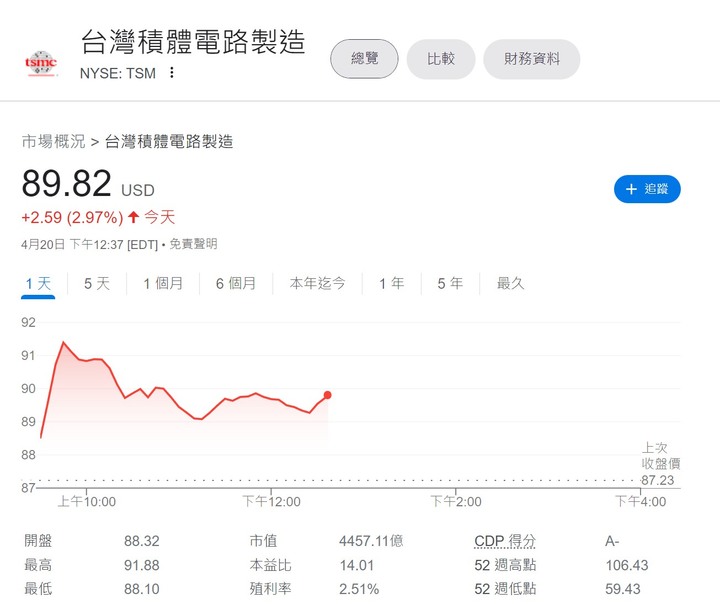Select the 總覽 overview tab
720x604 pixels.
click(364, 59)
